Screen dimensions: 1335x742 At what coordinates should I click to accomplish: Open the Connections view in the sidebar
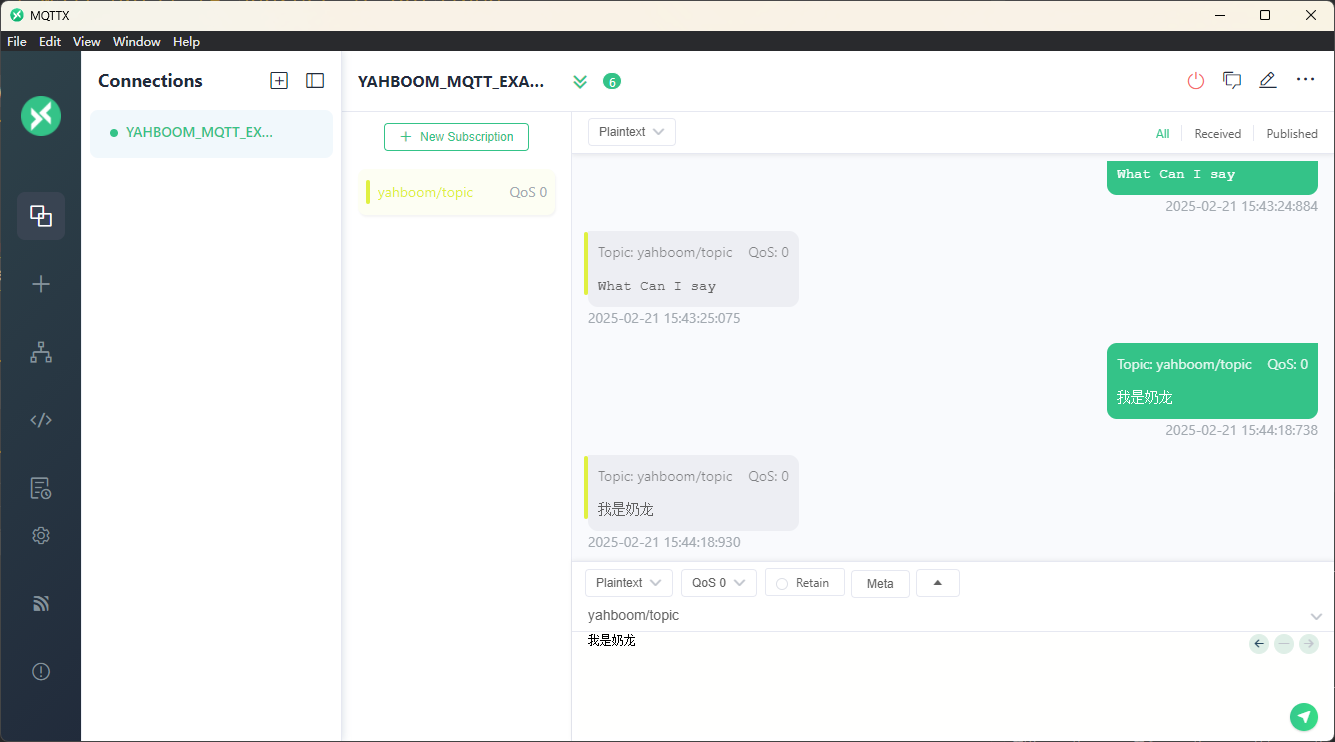click(41, 216)
